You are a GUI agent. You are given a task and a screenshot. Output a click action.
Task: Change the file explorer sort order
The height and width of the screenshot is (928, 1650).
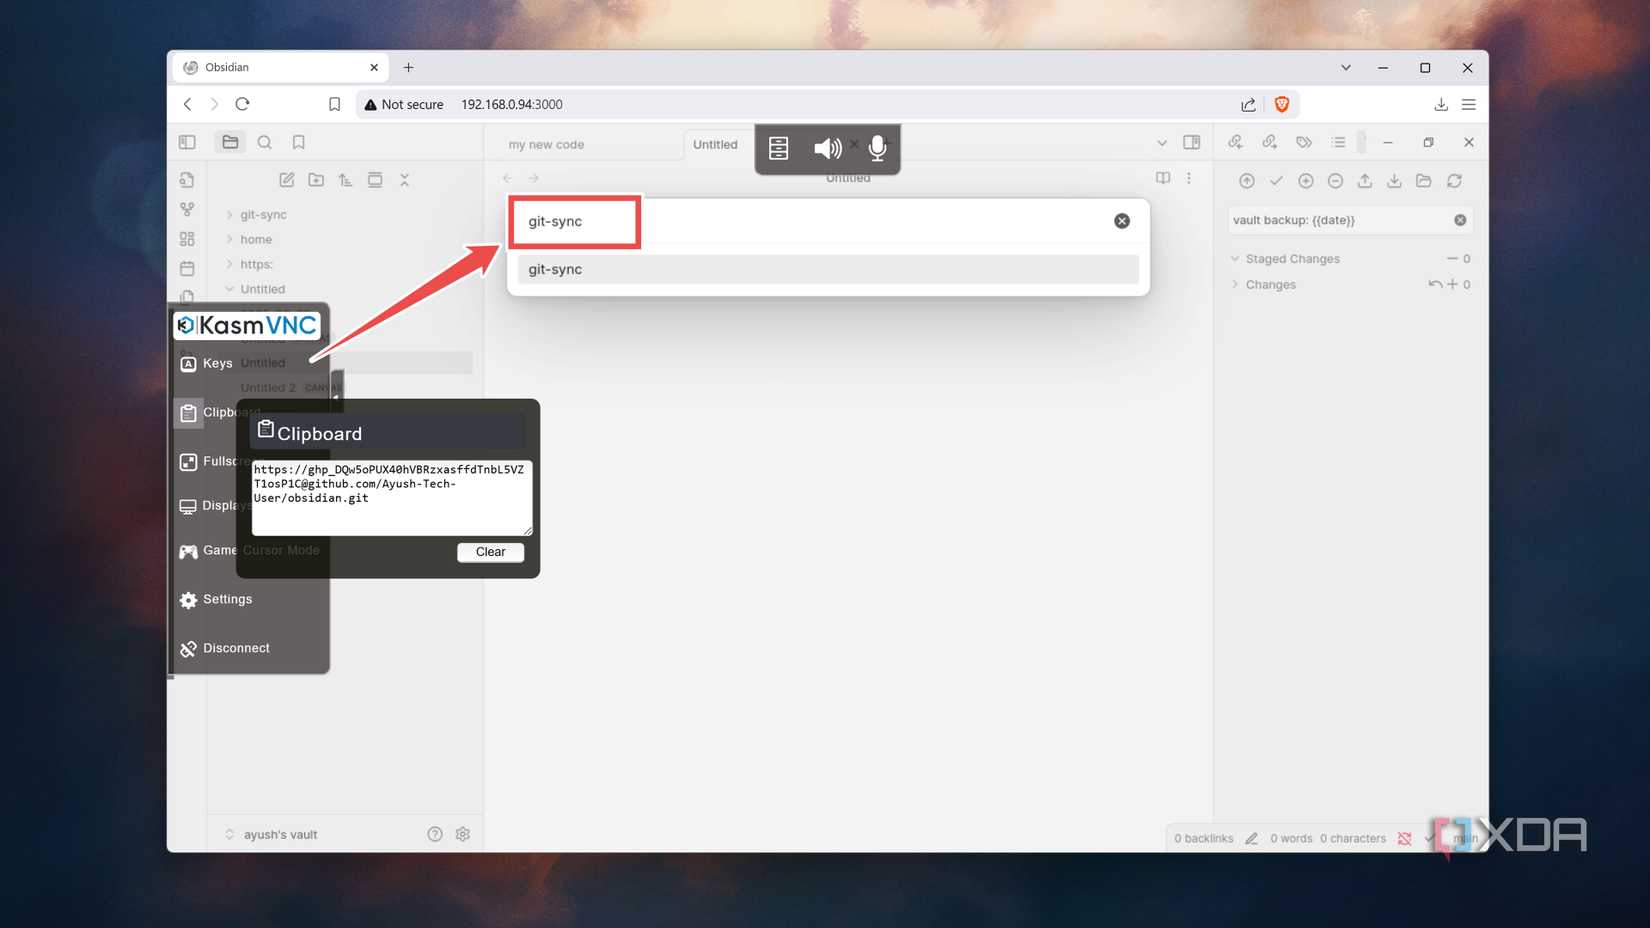(345, 180)
